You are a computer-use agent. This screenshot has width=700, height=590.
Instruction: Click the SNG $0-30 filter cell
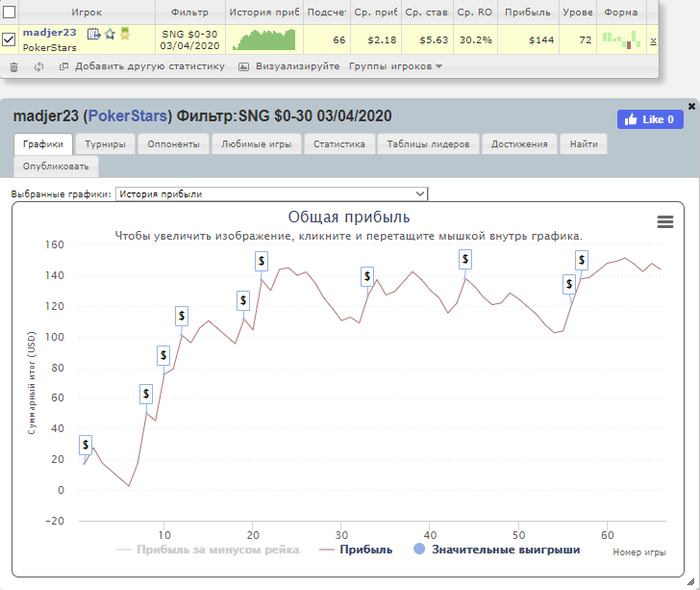tap(190, 40)
